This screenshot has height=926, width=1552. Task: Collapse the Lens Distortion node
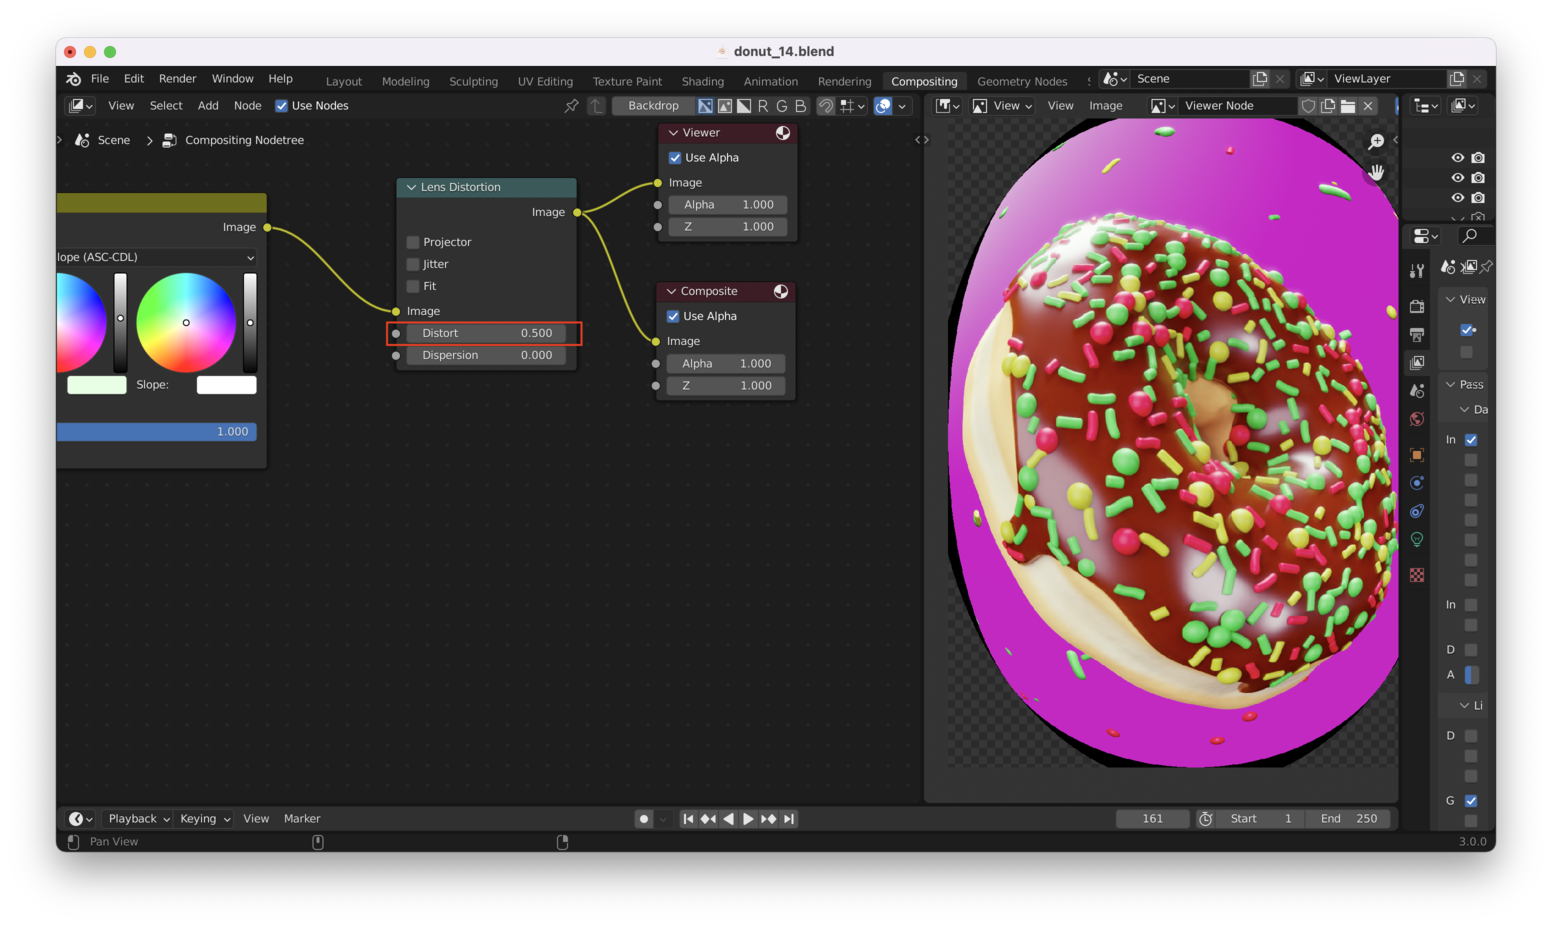pyautogui.click(x=411, y=187)
